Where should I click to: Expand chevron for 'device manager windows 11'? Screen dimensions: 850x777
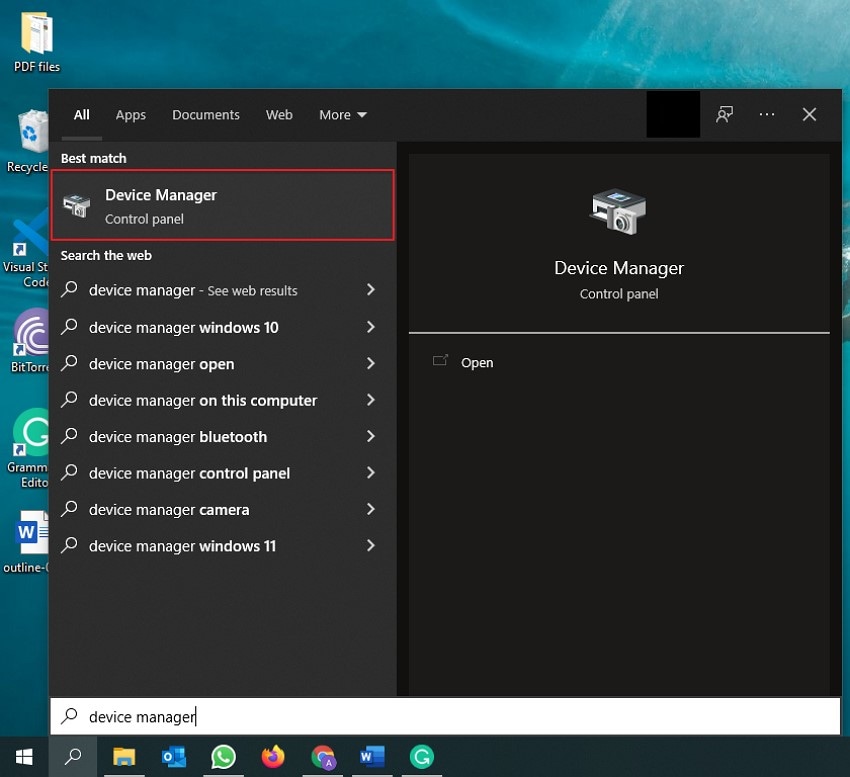[x=371, y=545]
